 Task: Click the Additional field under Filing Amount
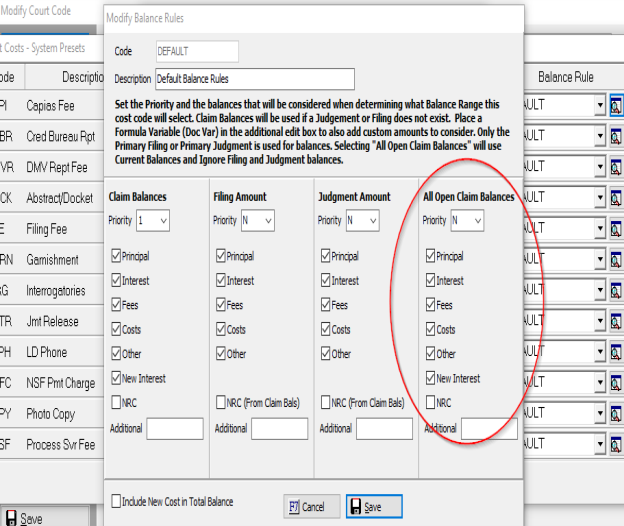point(279,429)
